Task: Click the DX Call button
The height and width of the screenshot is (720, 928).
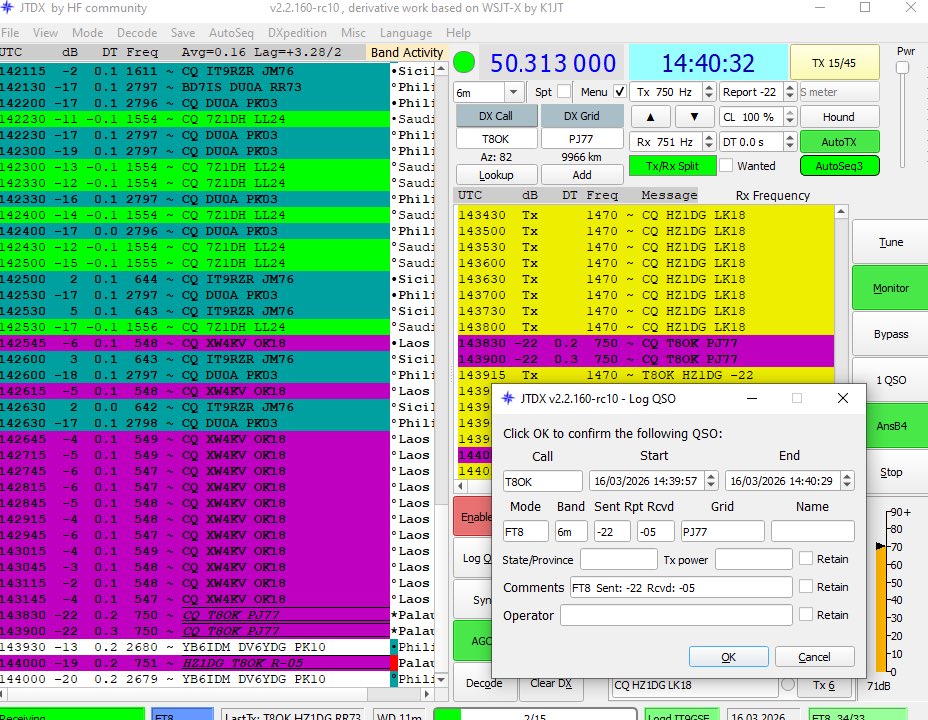Action: point(496,116)
